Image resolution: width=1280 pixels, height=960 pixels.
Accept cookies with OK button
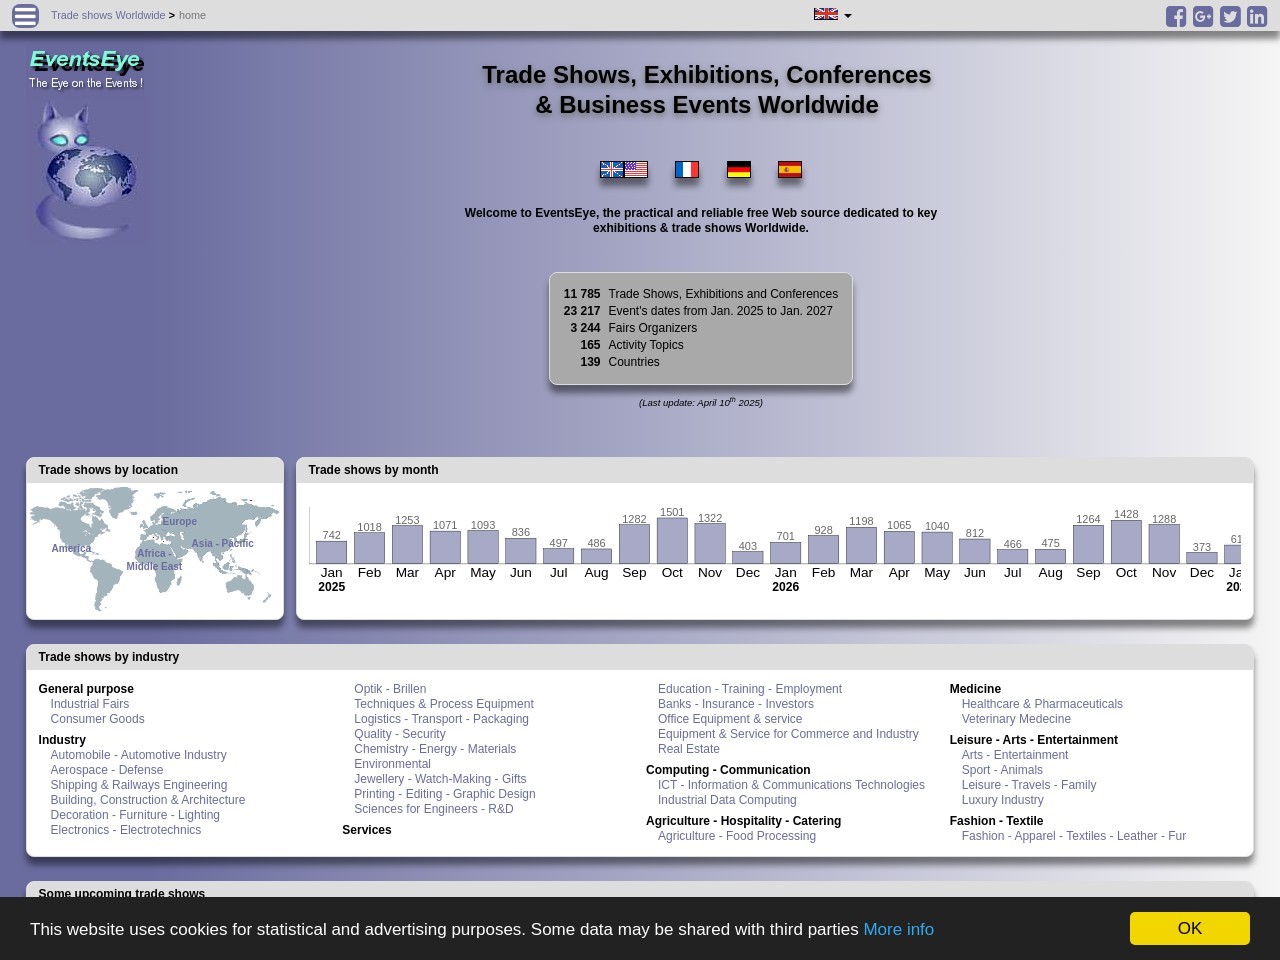(x=1190, y=928)
